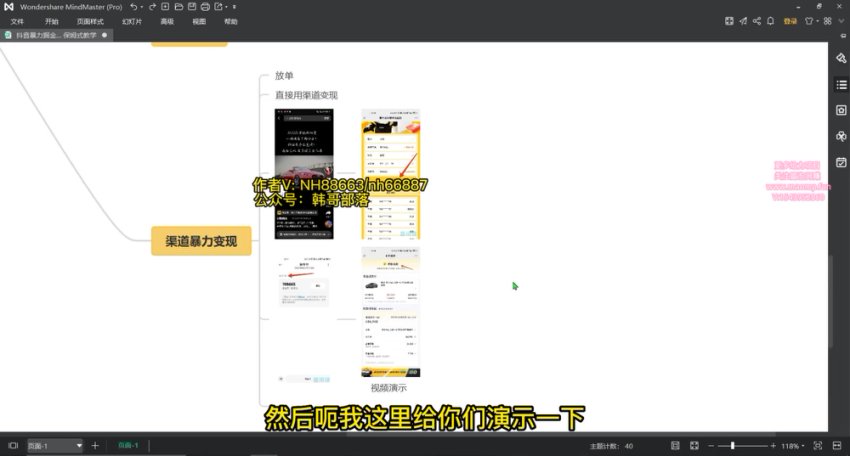Expand the 页面-1 page dropdown
850x456 pixels.
[x=78, y=445]
